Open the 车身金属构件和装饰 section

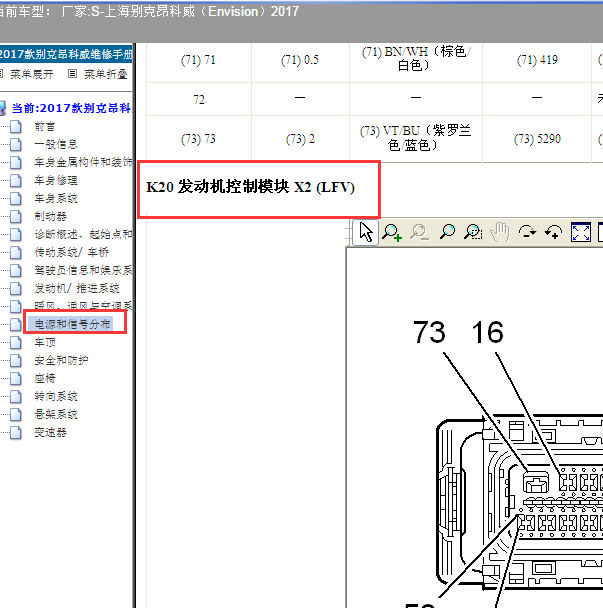[x=83, y=162]
